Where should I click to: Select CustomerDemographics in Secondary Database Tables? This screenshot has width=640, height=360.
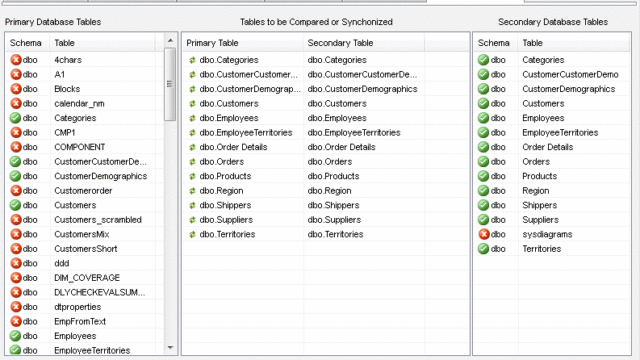[569, 89]
